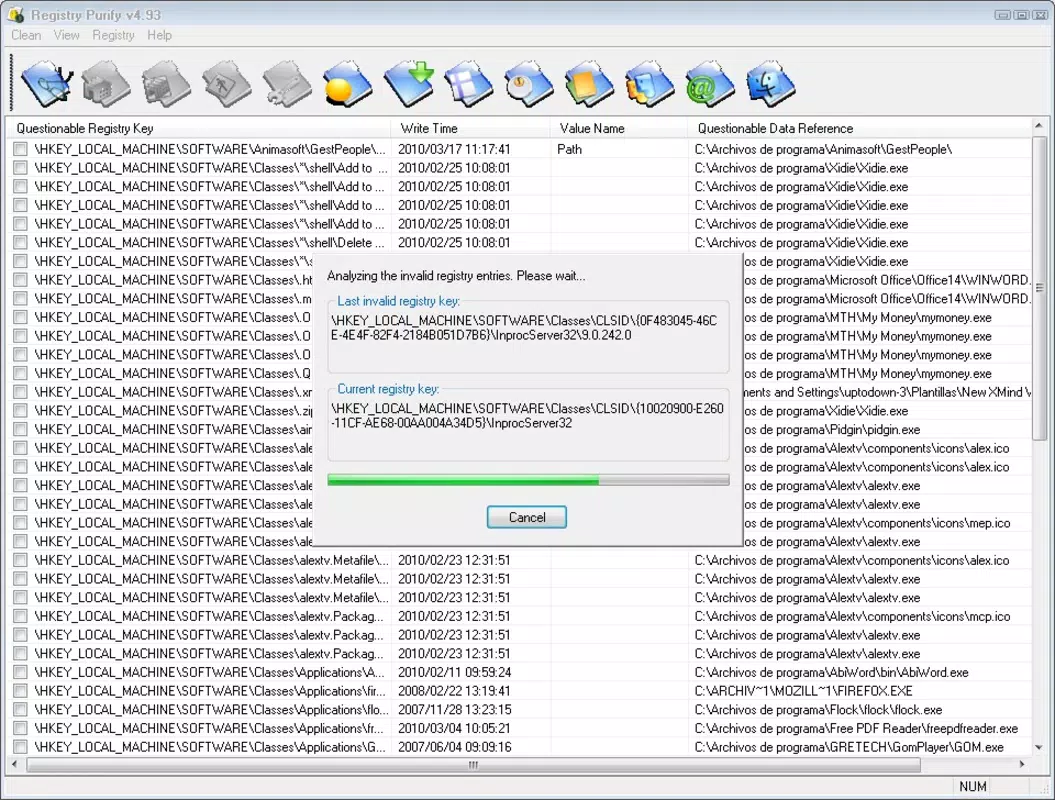
Task: Open the View menu
Action: [67, 35]
